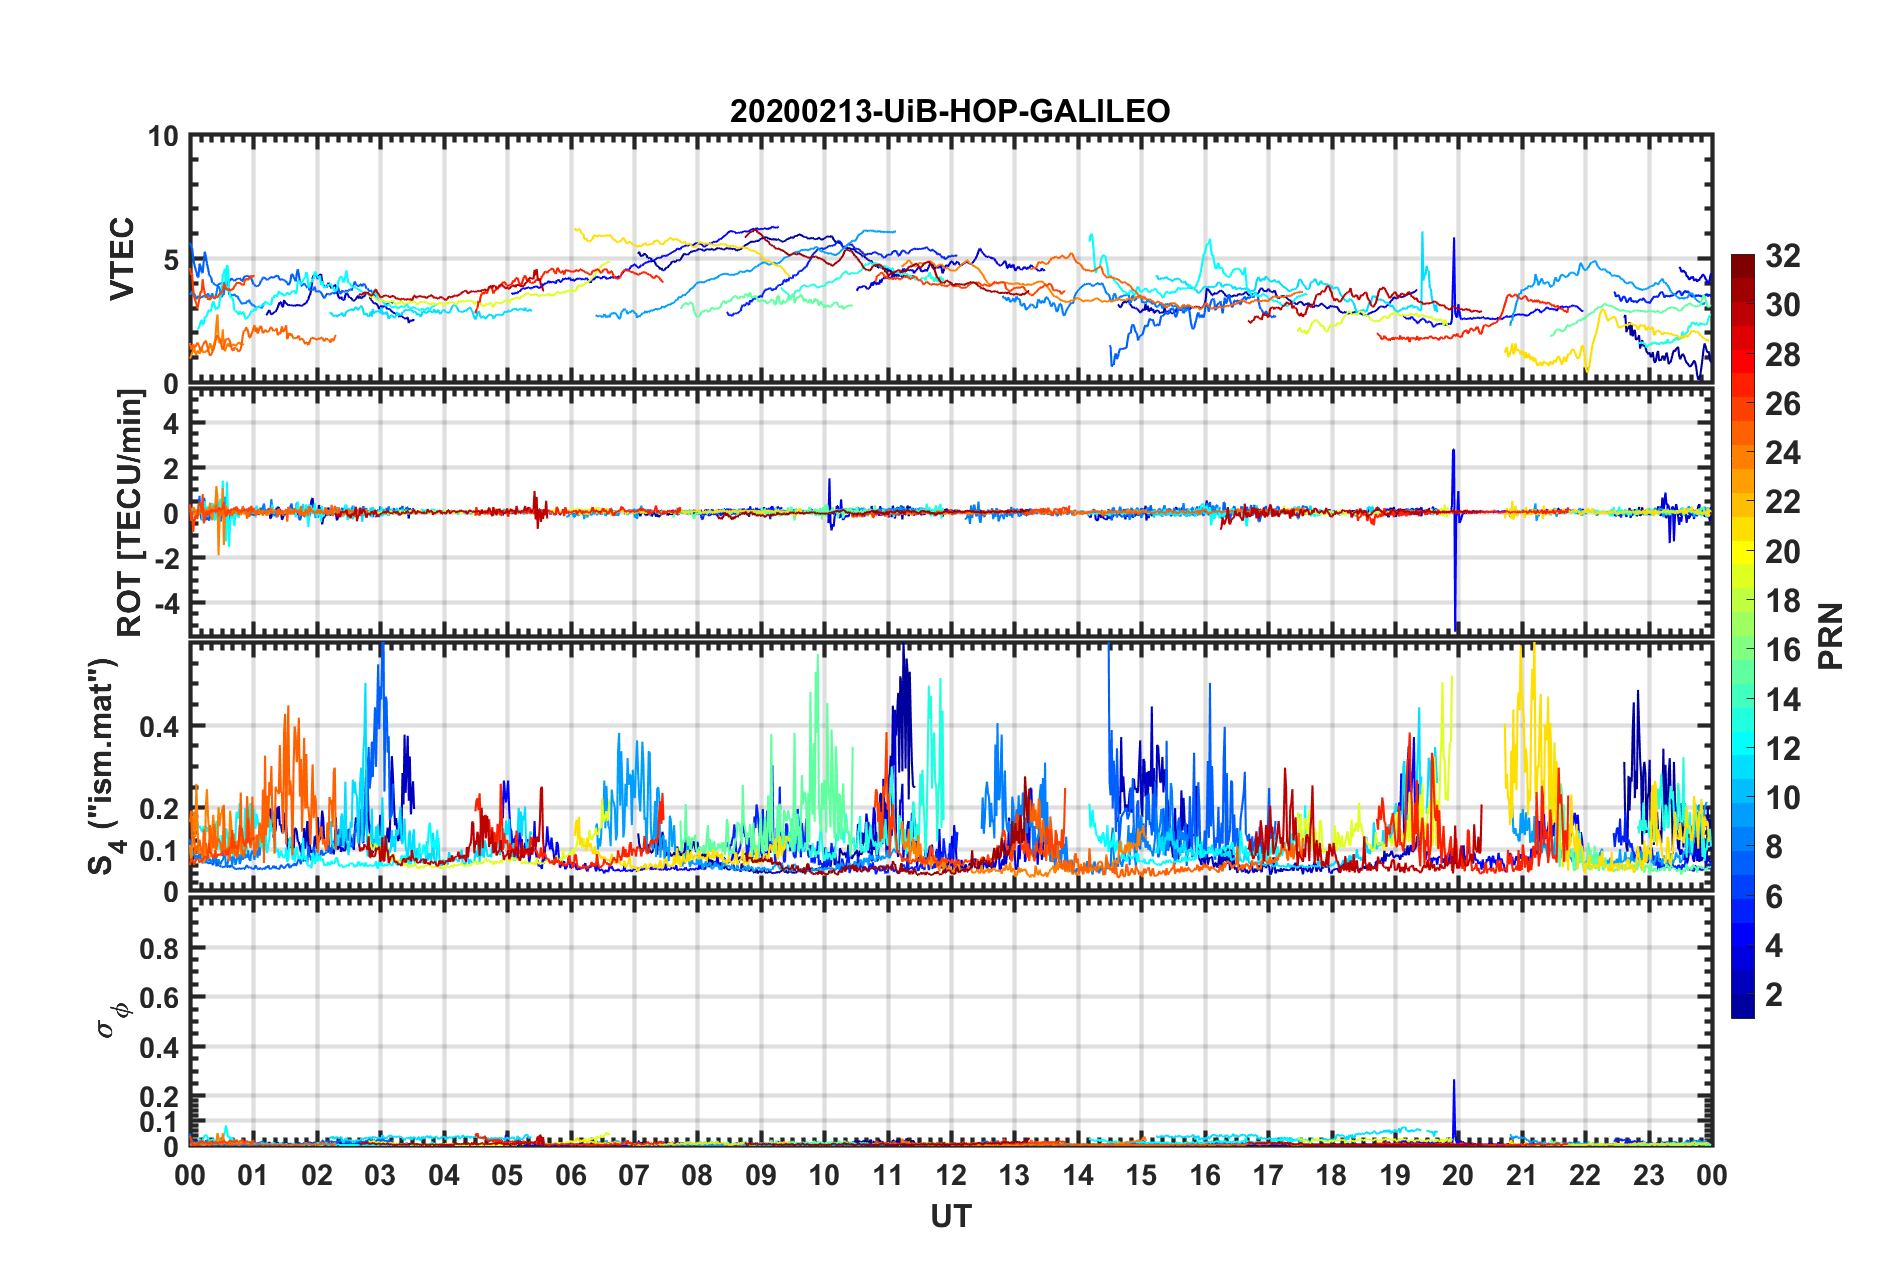Viewport: 1902px width, 1272px height.
Task: Click UT axis tick label 11
Action: (888, 1175)
